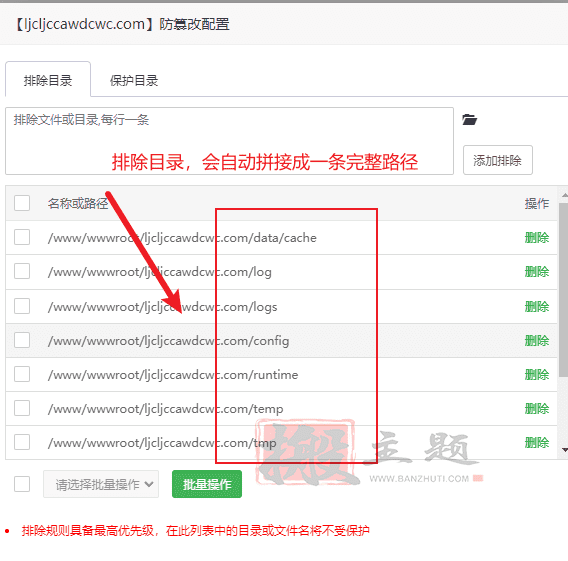Open the 请选择批量操作 dropdown
This screenshot has height=561, width=568.
[x=101, y=484]
